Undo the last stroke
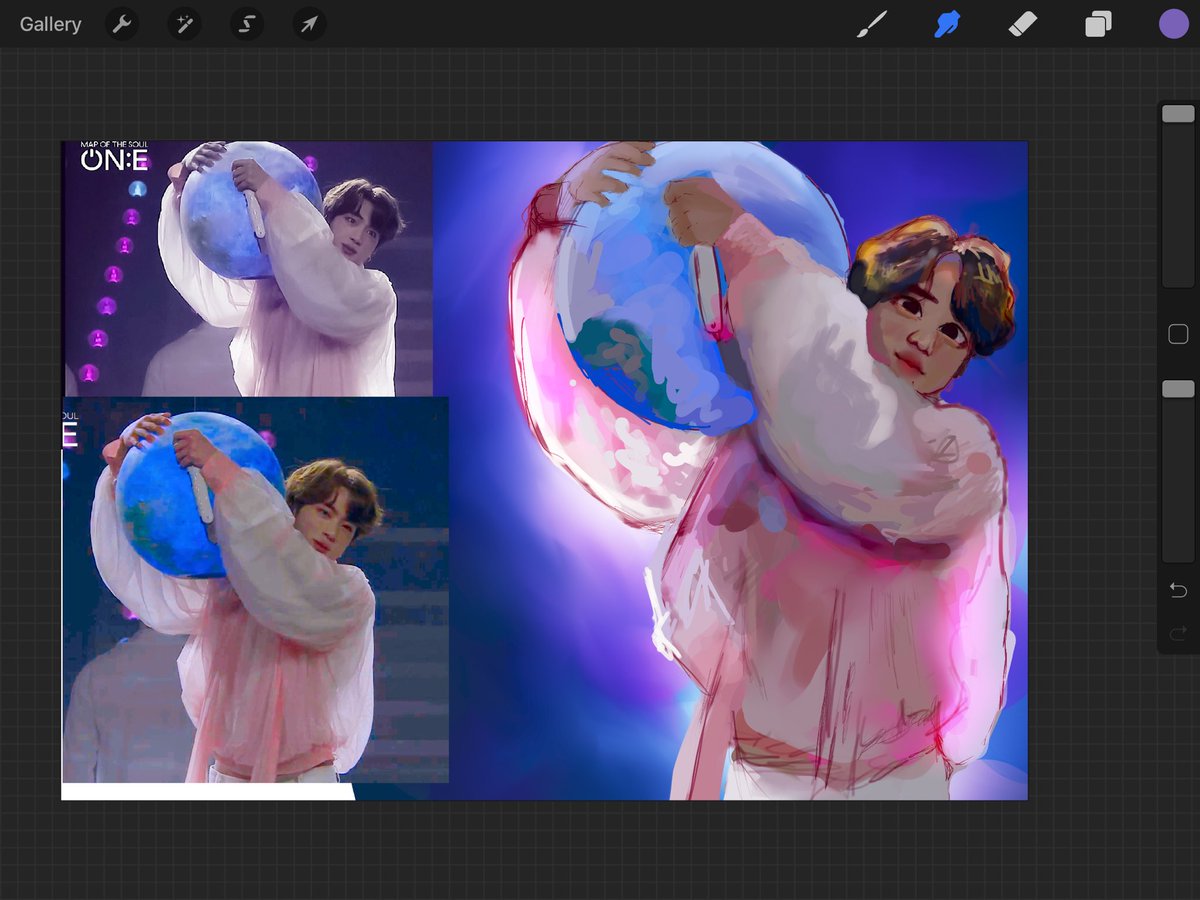 [1178, 591]
